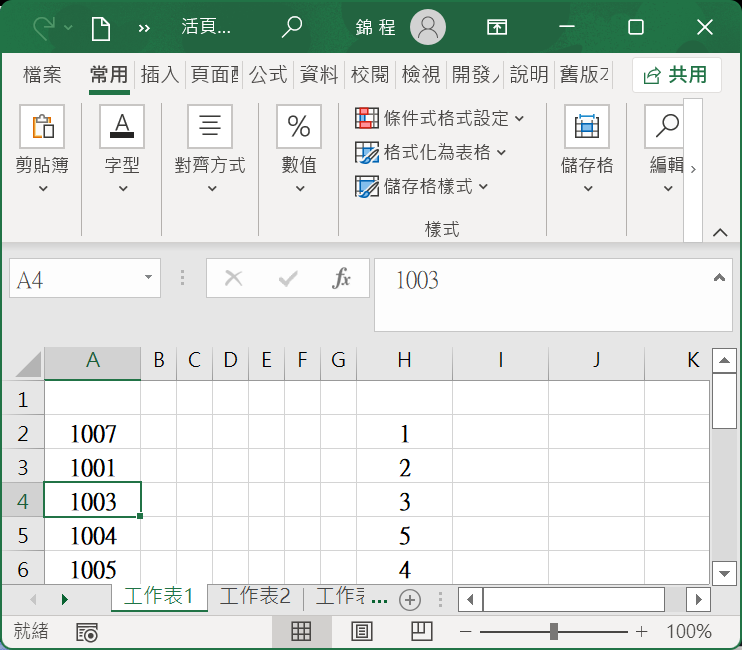Open 儲存格樣式 dropdown

[422, 186]
